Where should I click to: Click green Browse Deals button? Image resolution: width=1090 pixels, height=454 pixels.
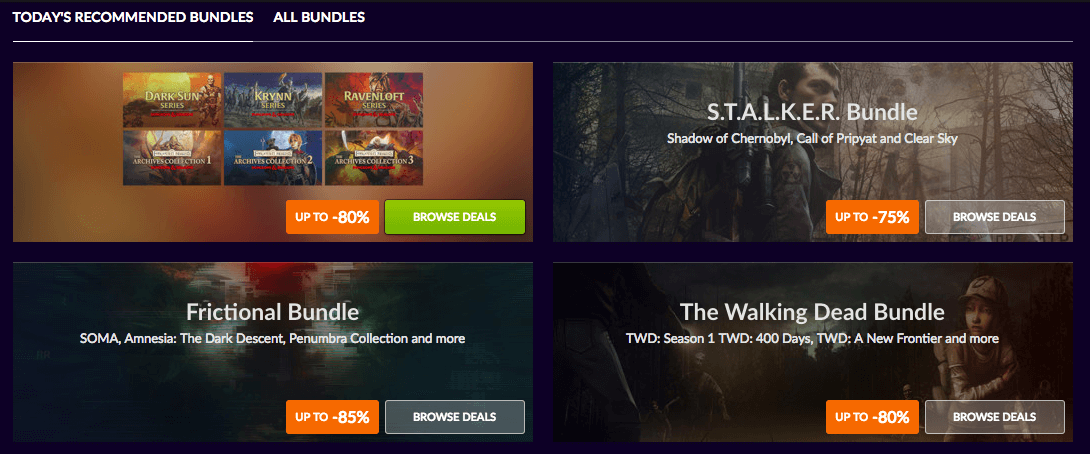[x=455, y=217]
